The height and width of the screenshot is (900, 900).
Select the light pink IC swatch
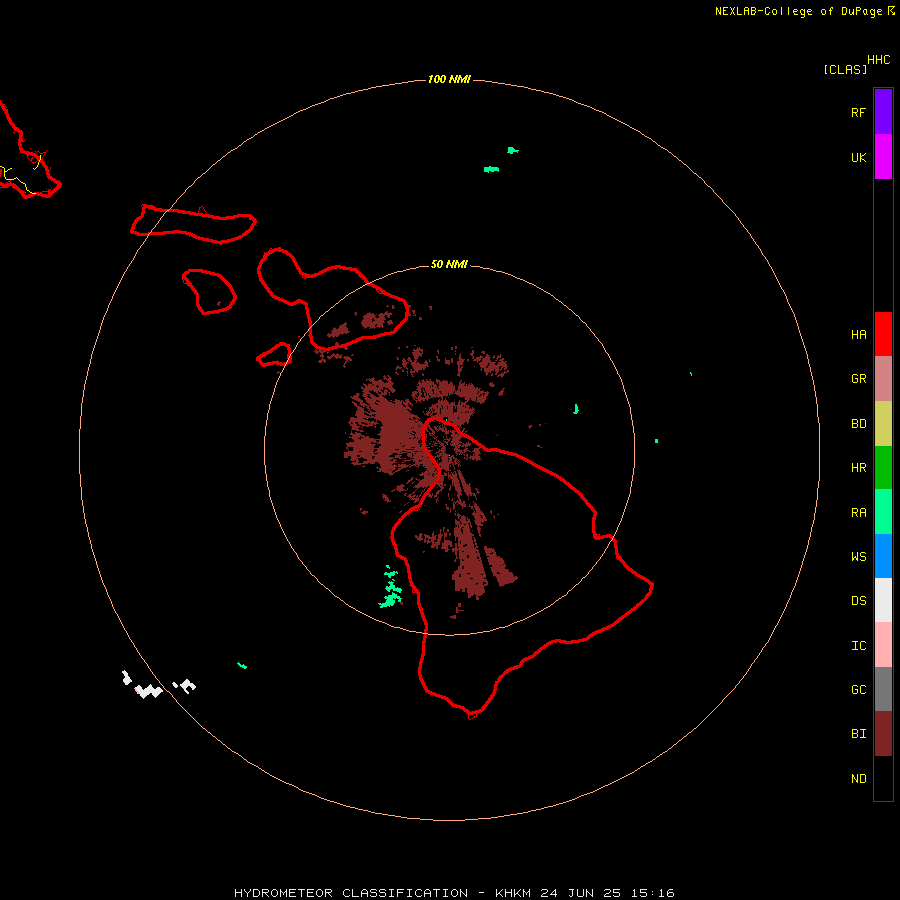(x=883, y=645)
